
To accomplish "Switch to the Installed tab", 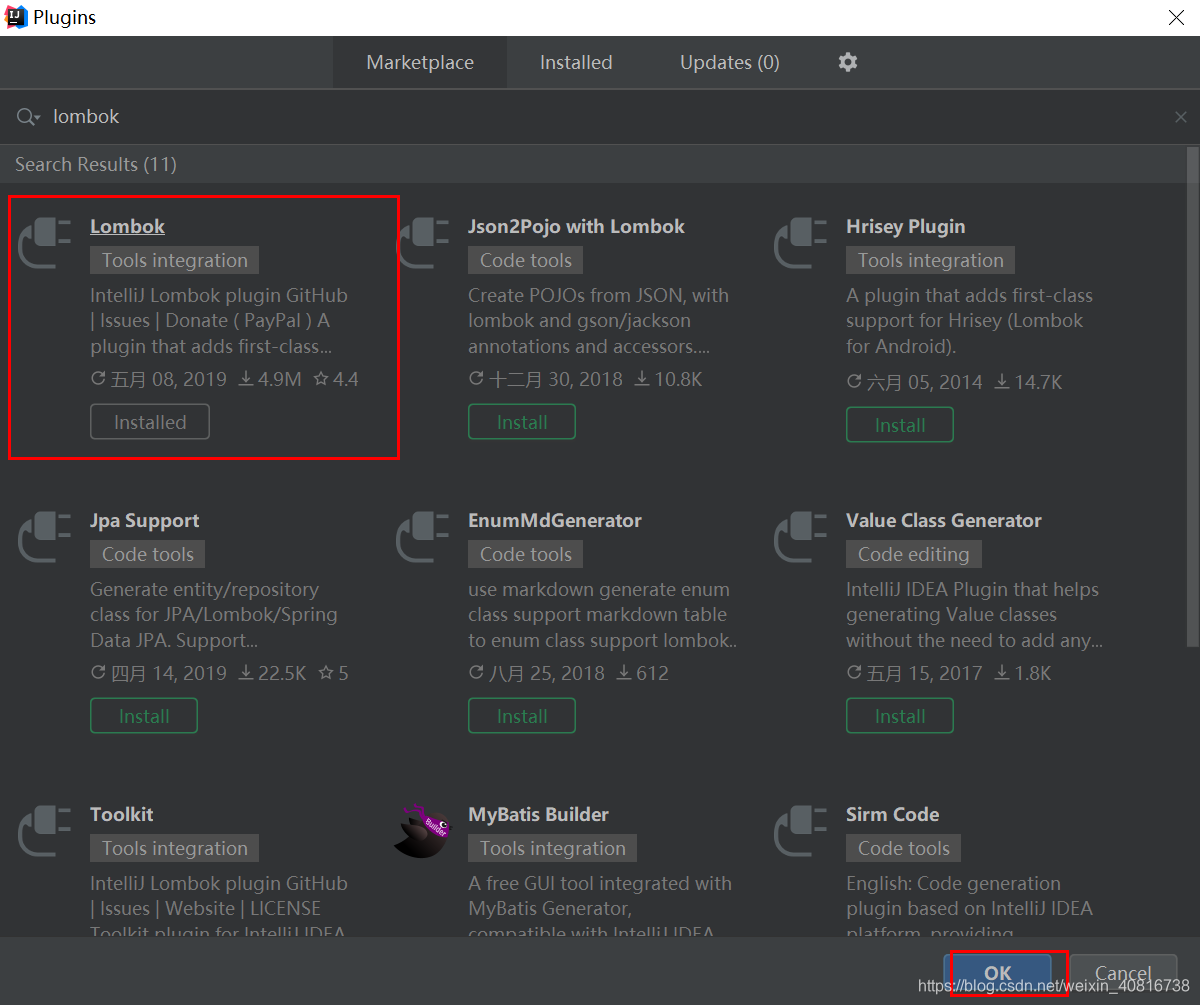I will (x=576, y=62).
